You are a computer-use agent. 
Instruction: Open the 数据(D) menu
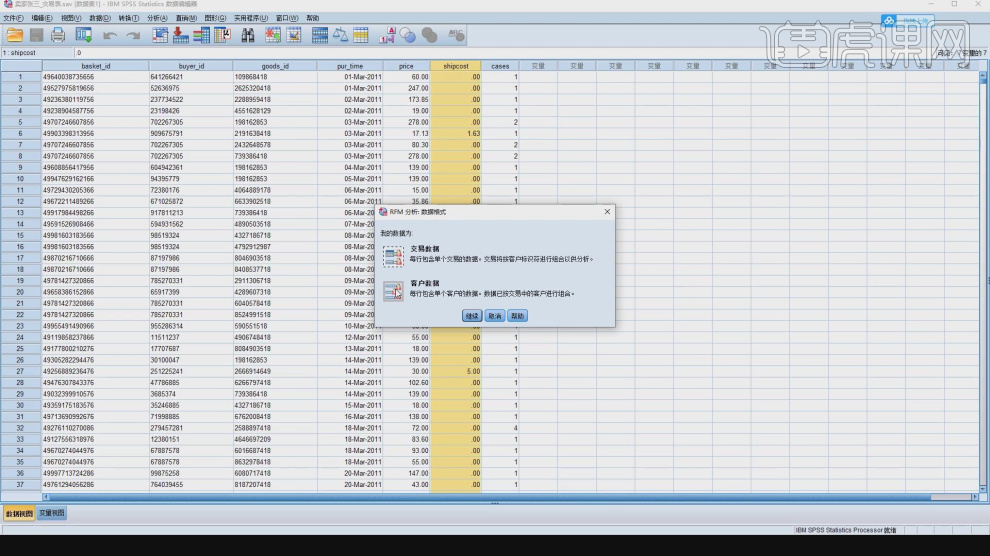(x=100, y=18)
